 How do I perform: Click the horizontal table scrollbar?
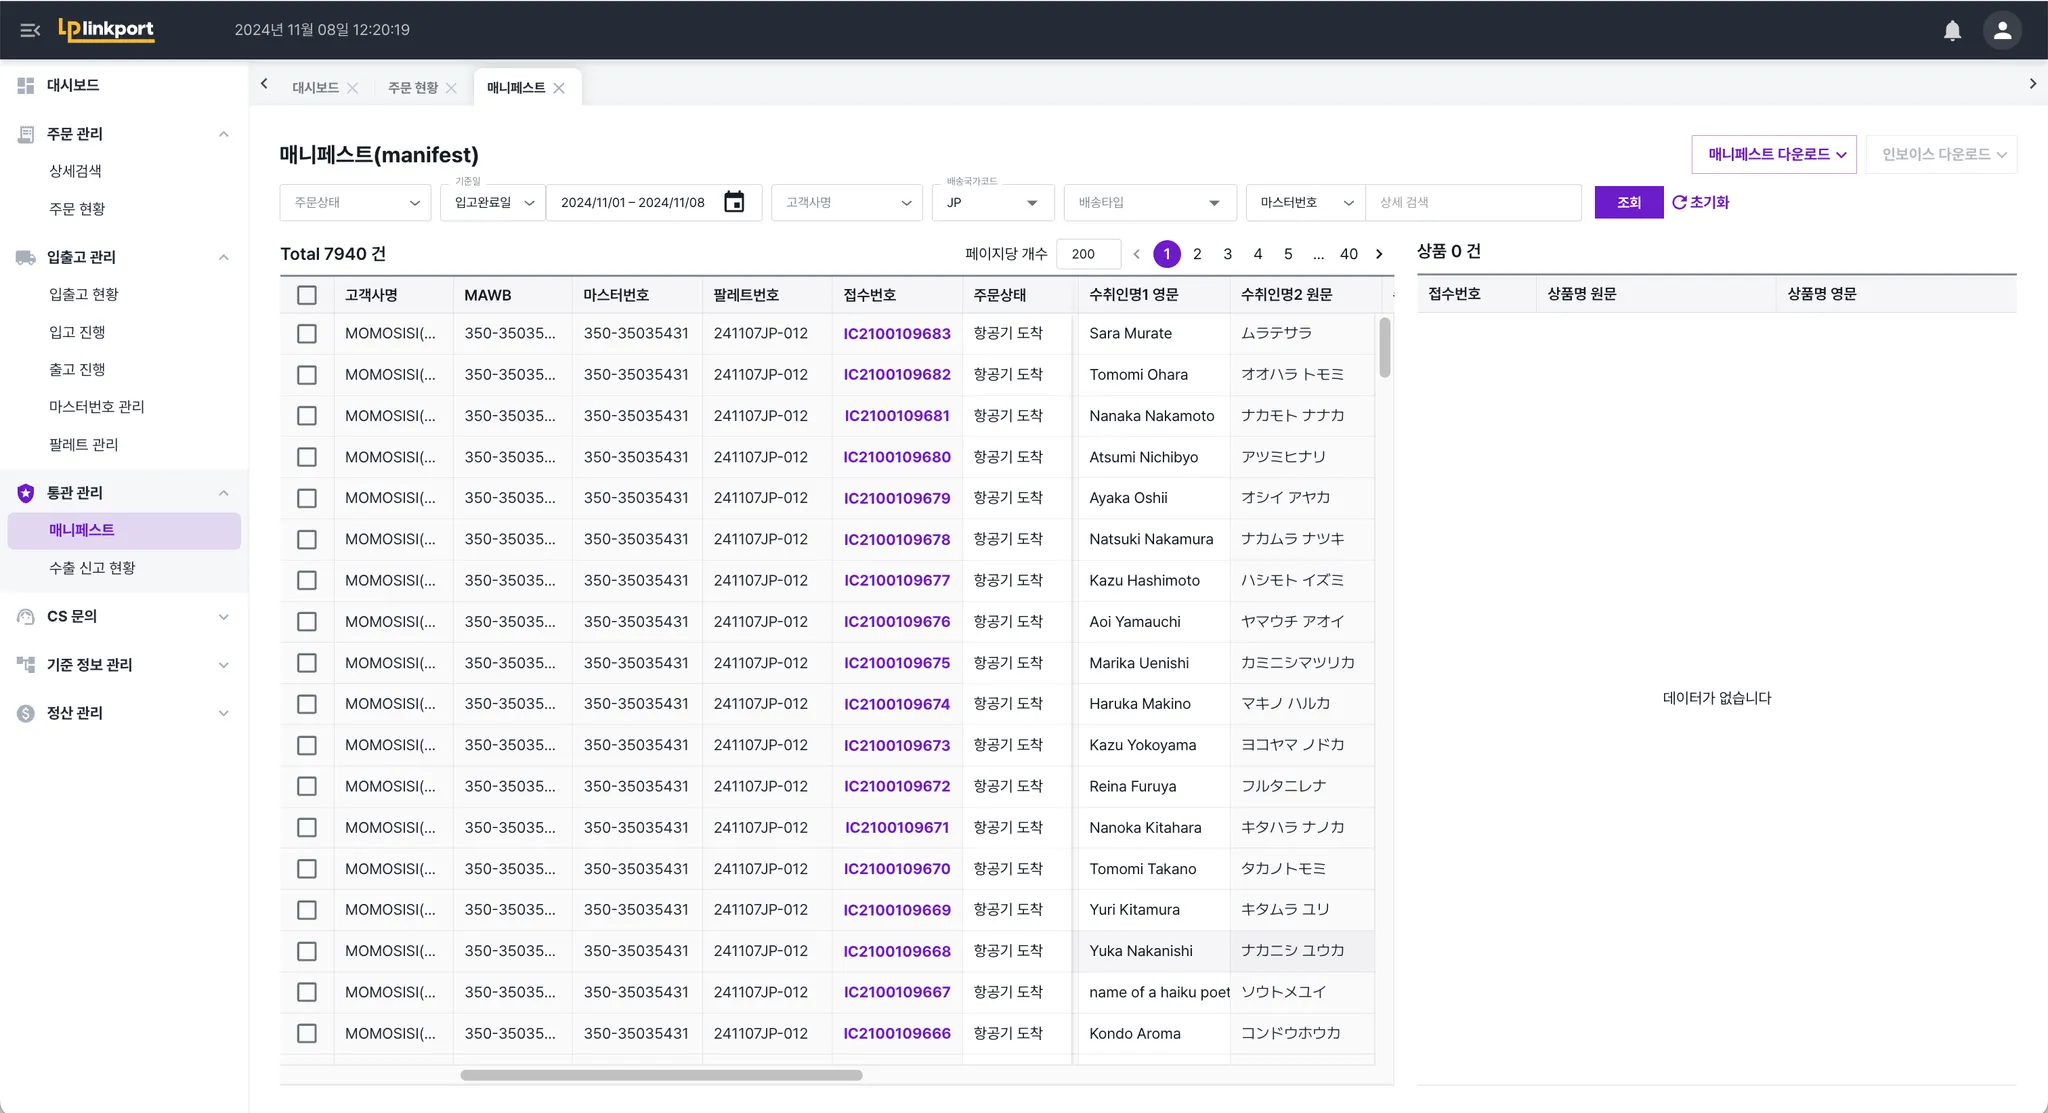661,1075
